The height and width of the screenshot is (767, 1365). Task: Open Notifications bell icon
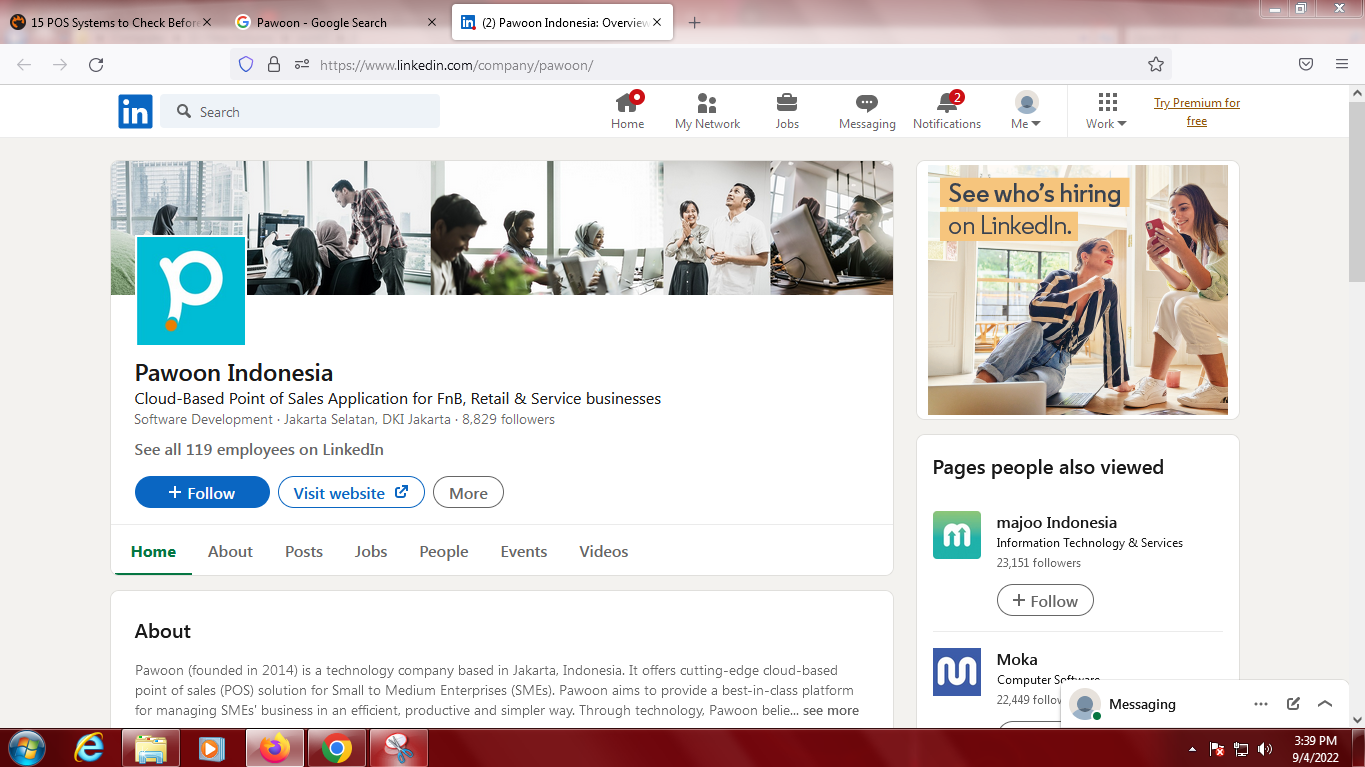coord(947,111)
